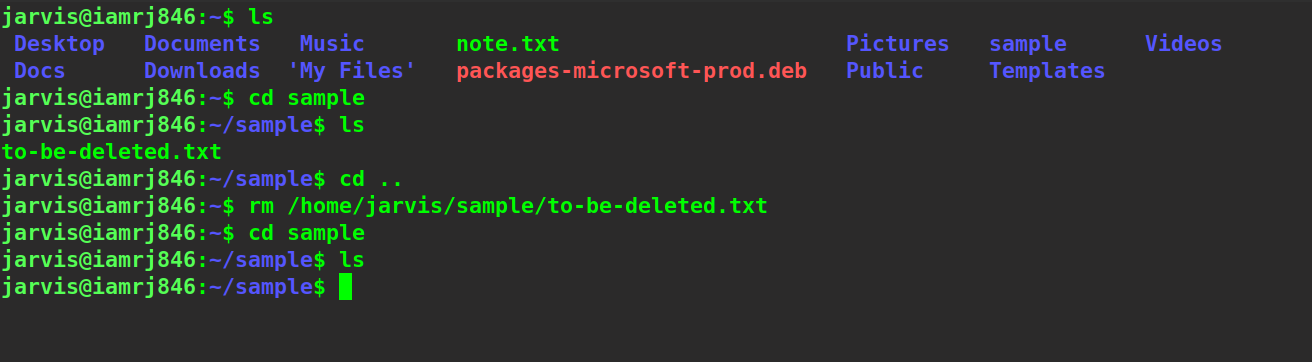This screenshot has width=1312, height=362.
Task: Click the Docs directory entry
Action: (40, 71)
